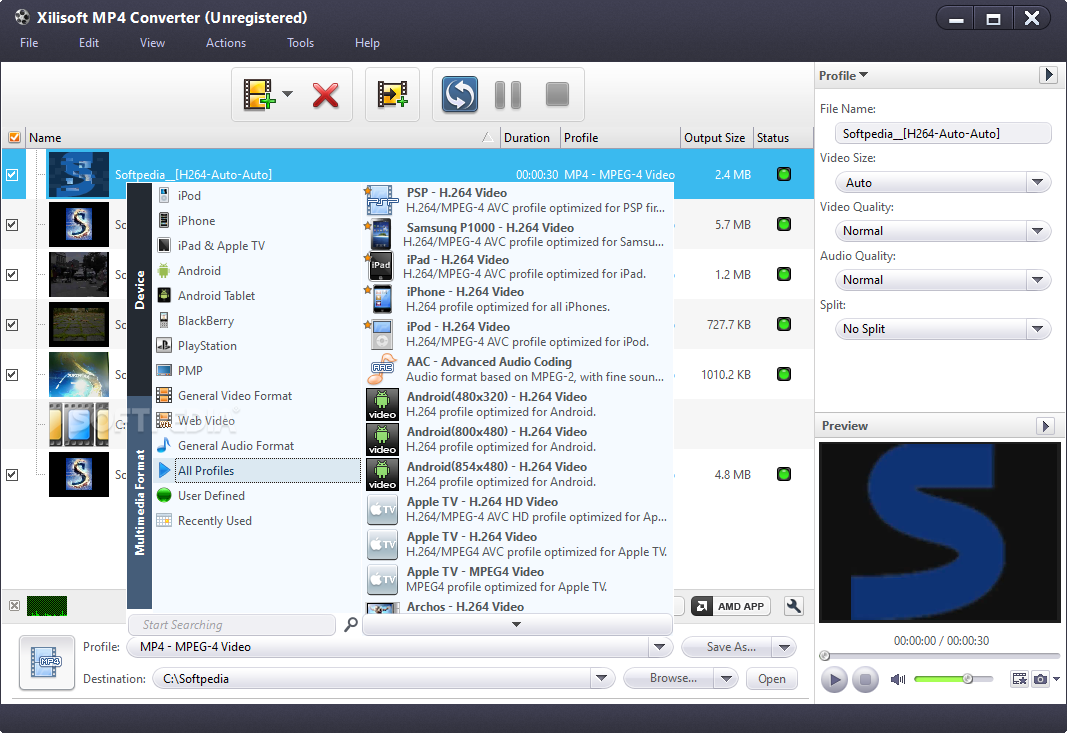Open the Video Quality dropdown

pos(1037,231)
